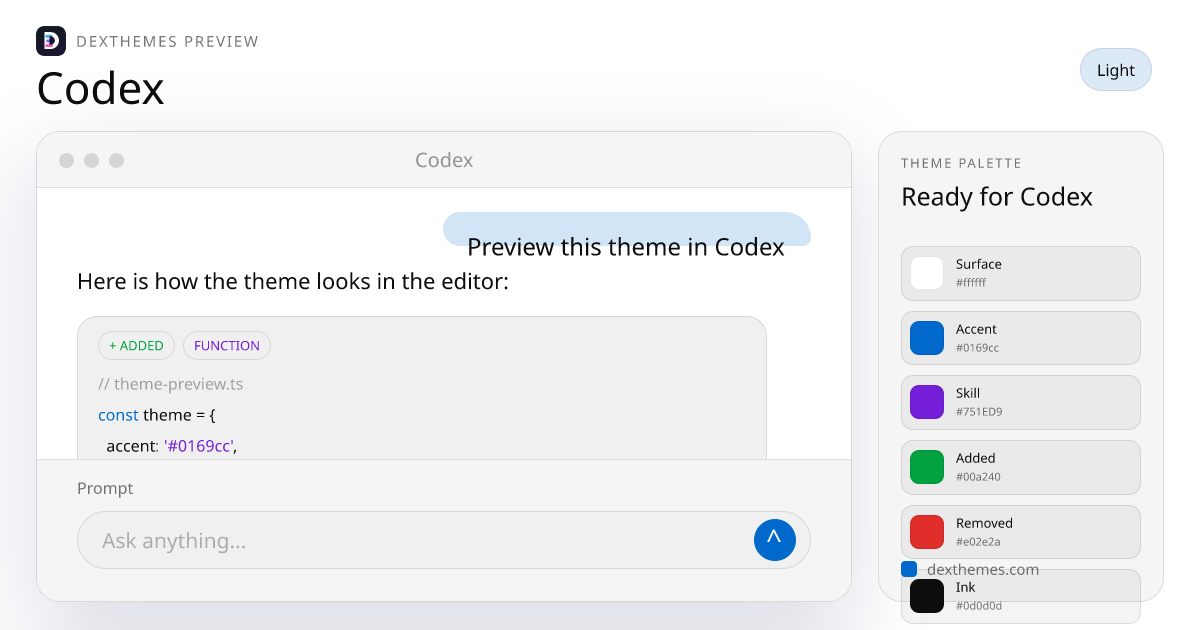Click the small blue square beside dexthemes.com
This screenshot has width=1200, height=630.
coord(909,569)
